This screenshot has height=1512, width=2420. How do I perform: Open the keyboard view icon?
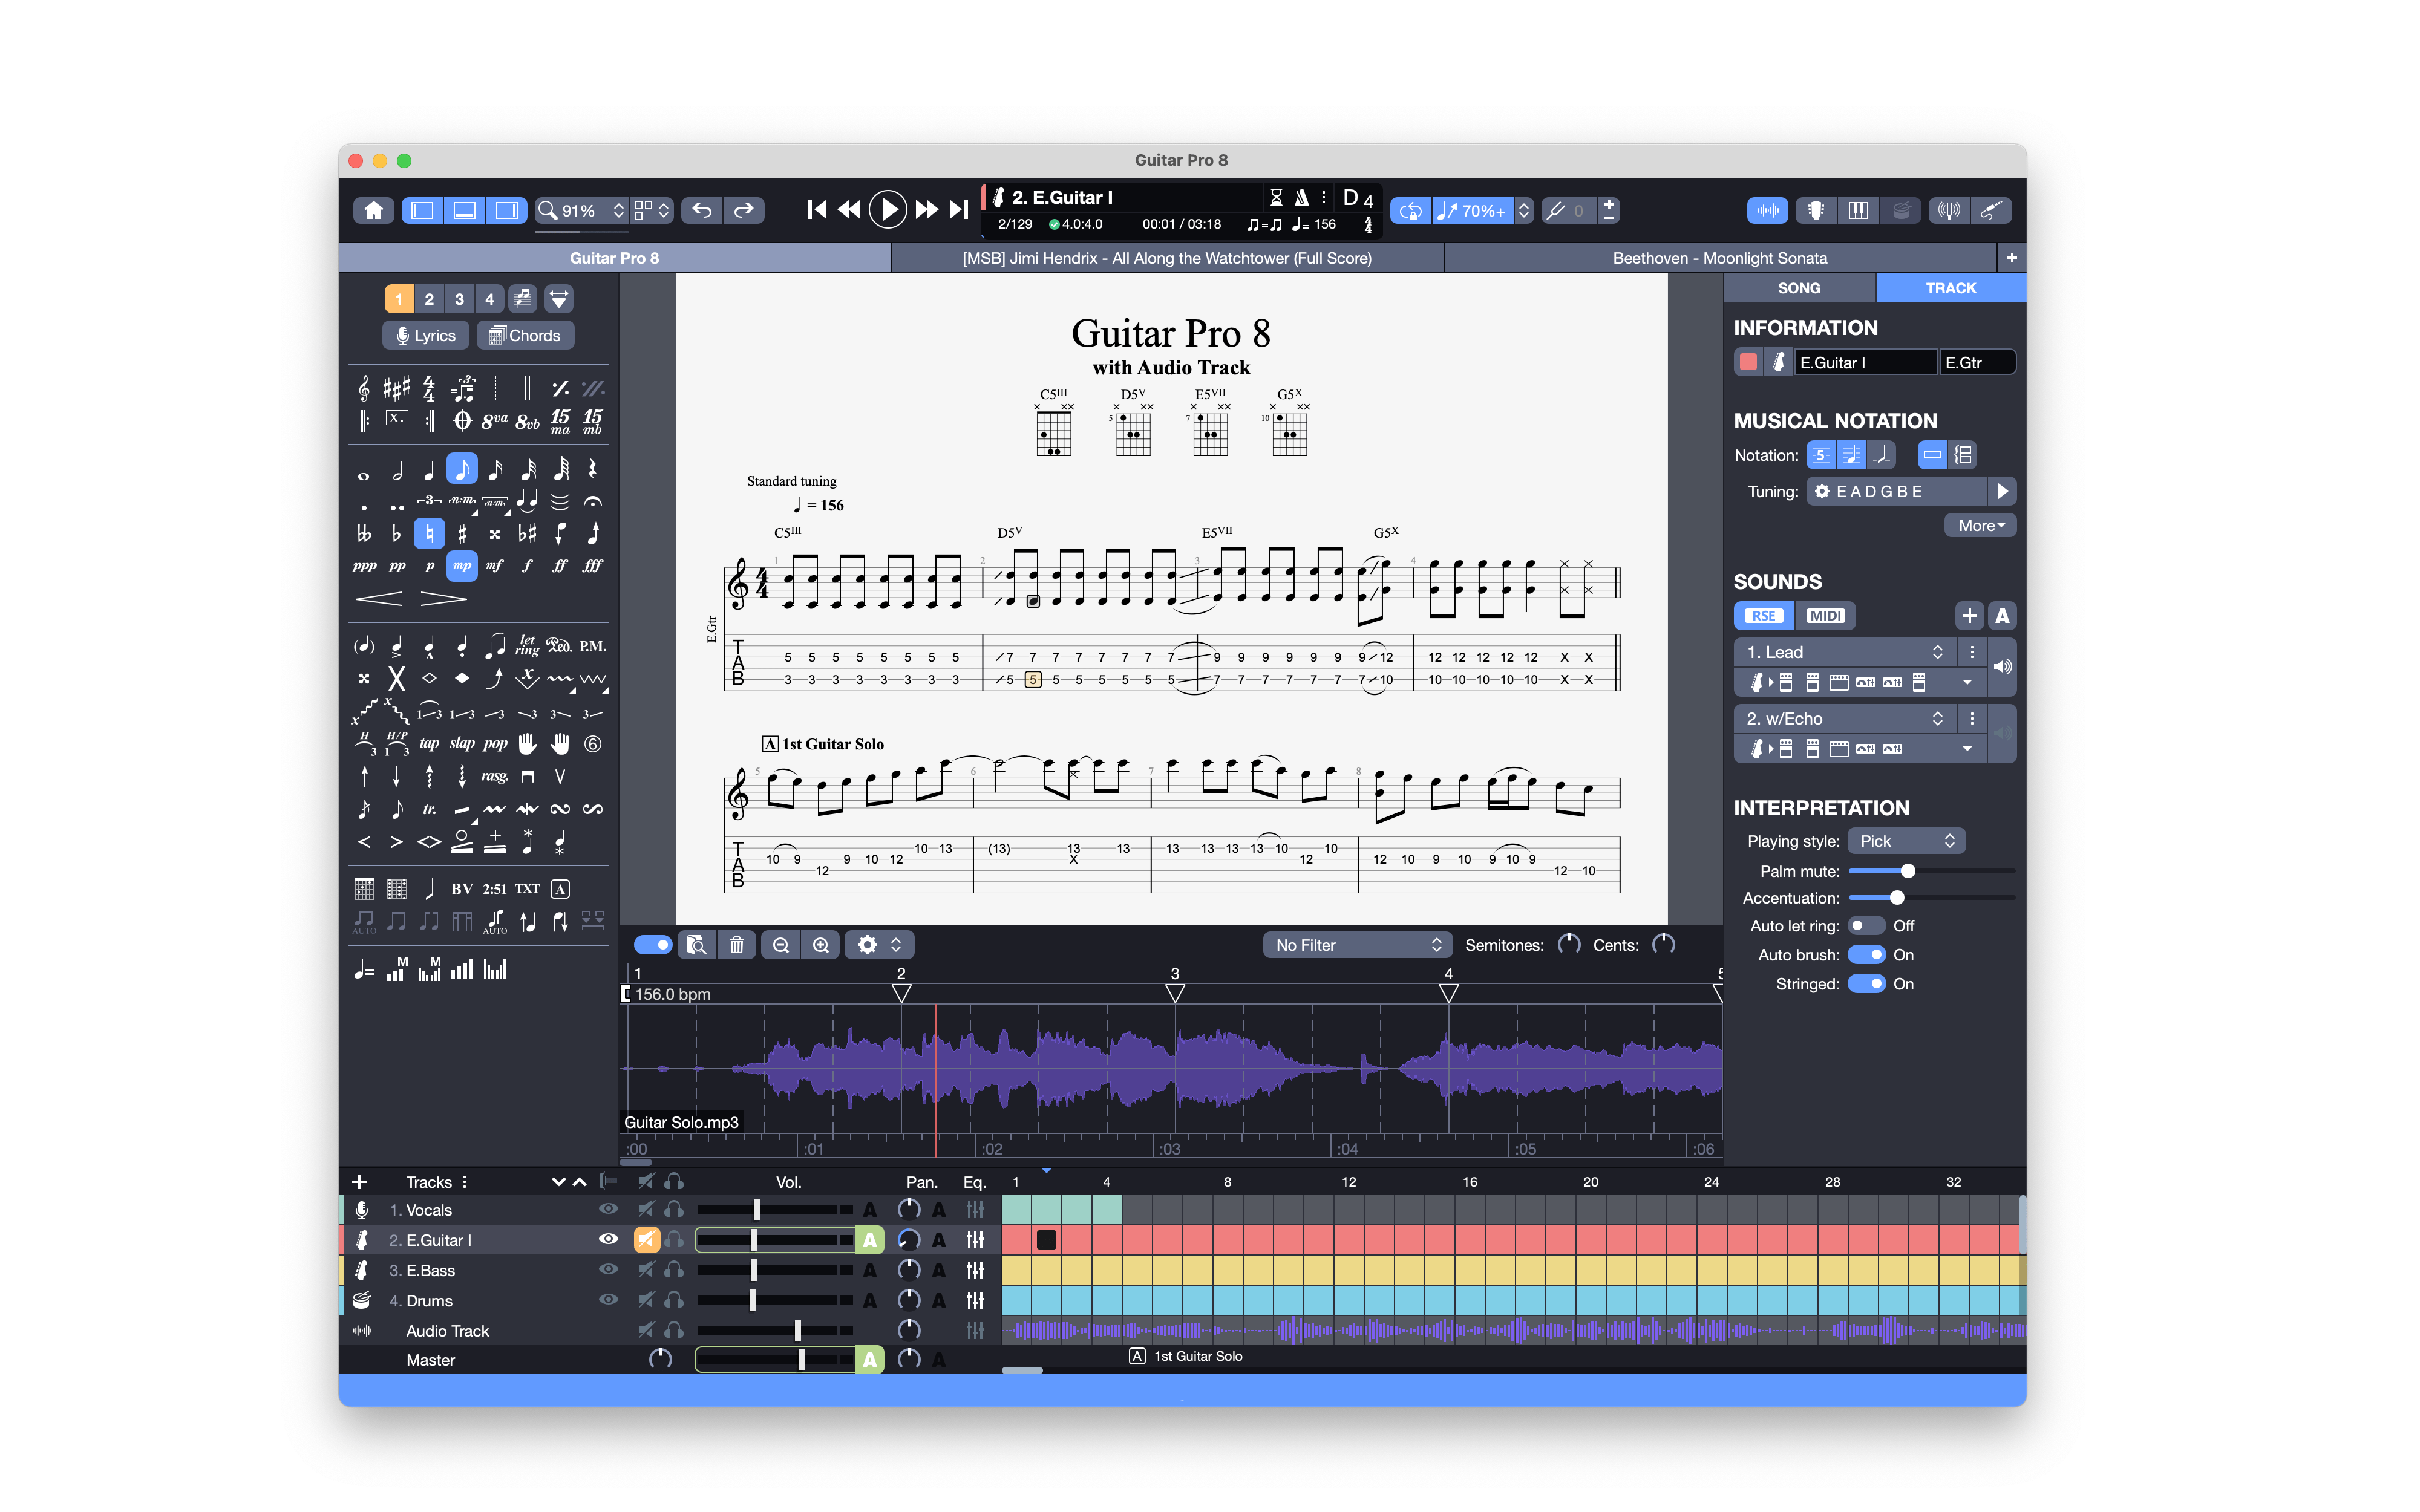click(1858, 210)
